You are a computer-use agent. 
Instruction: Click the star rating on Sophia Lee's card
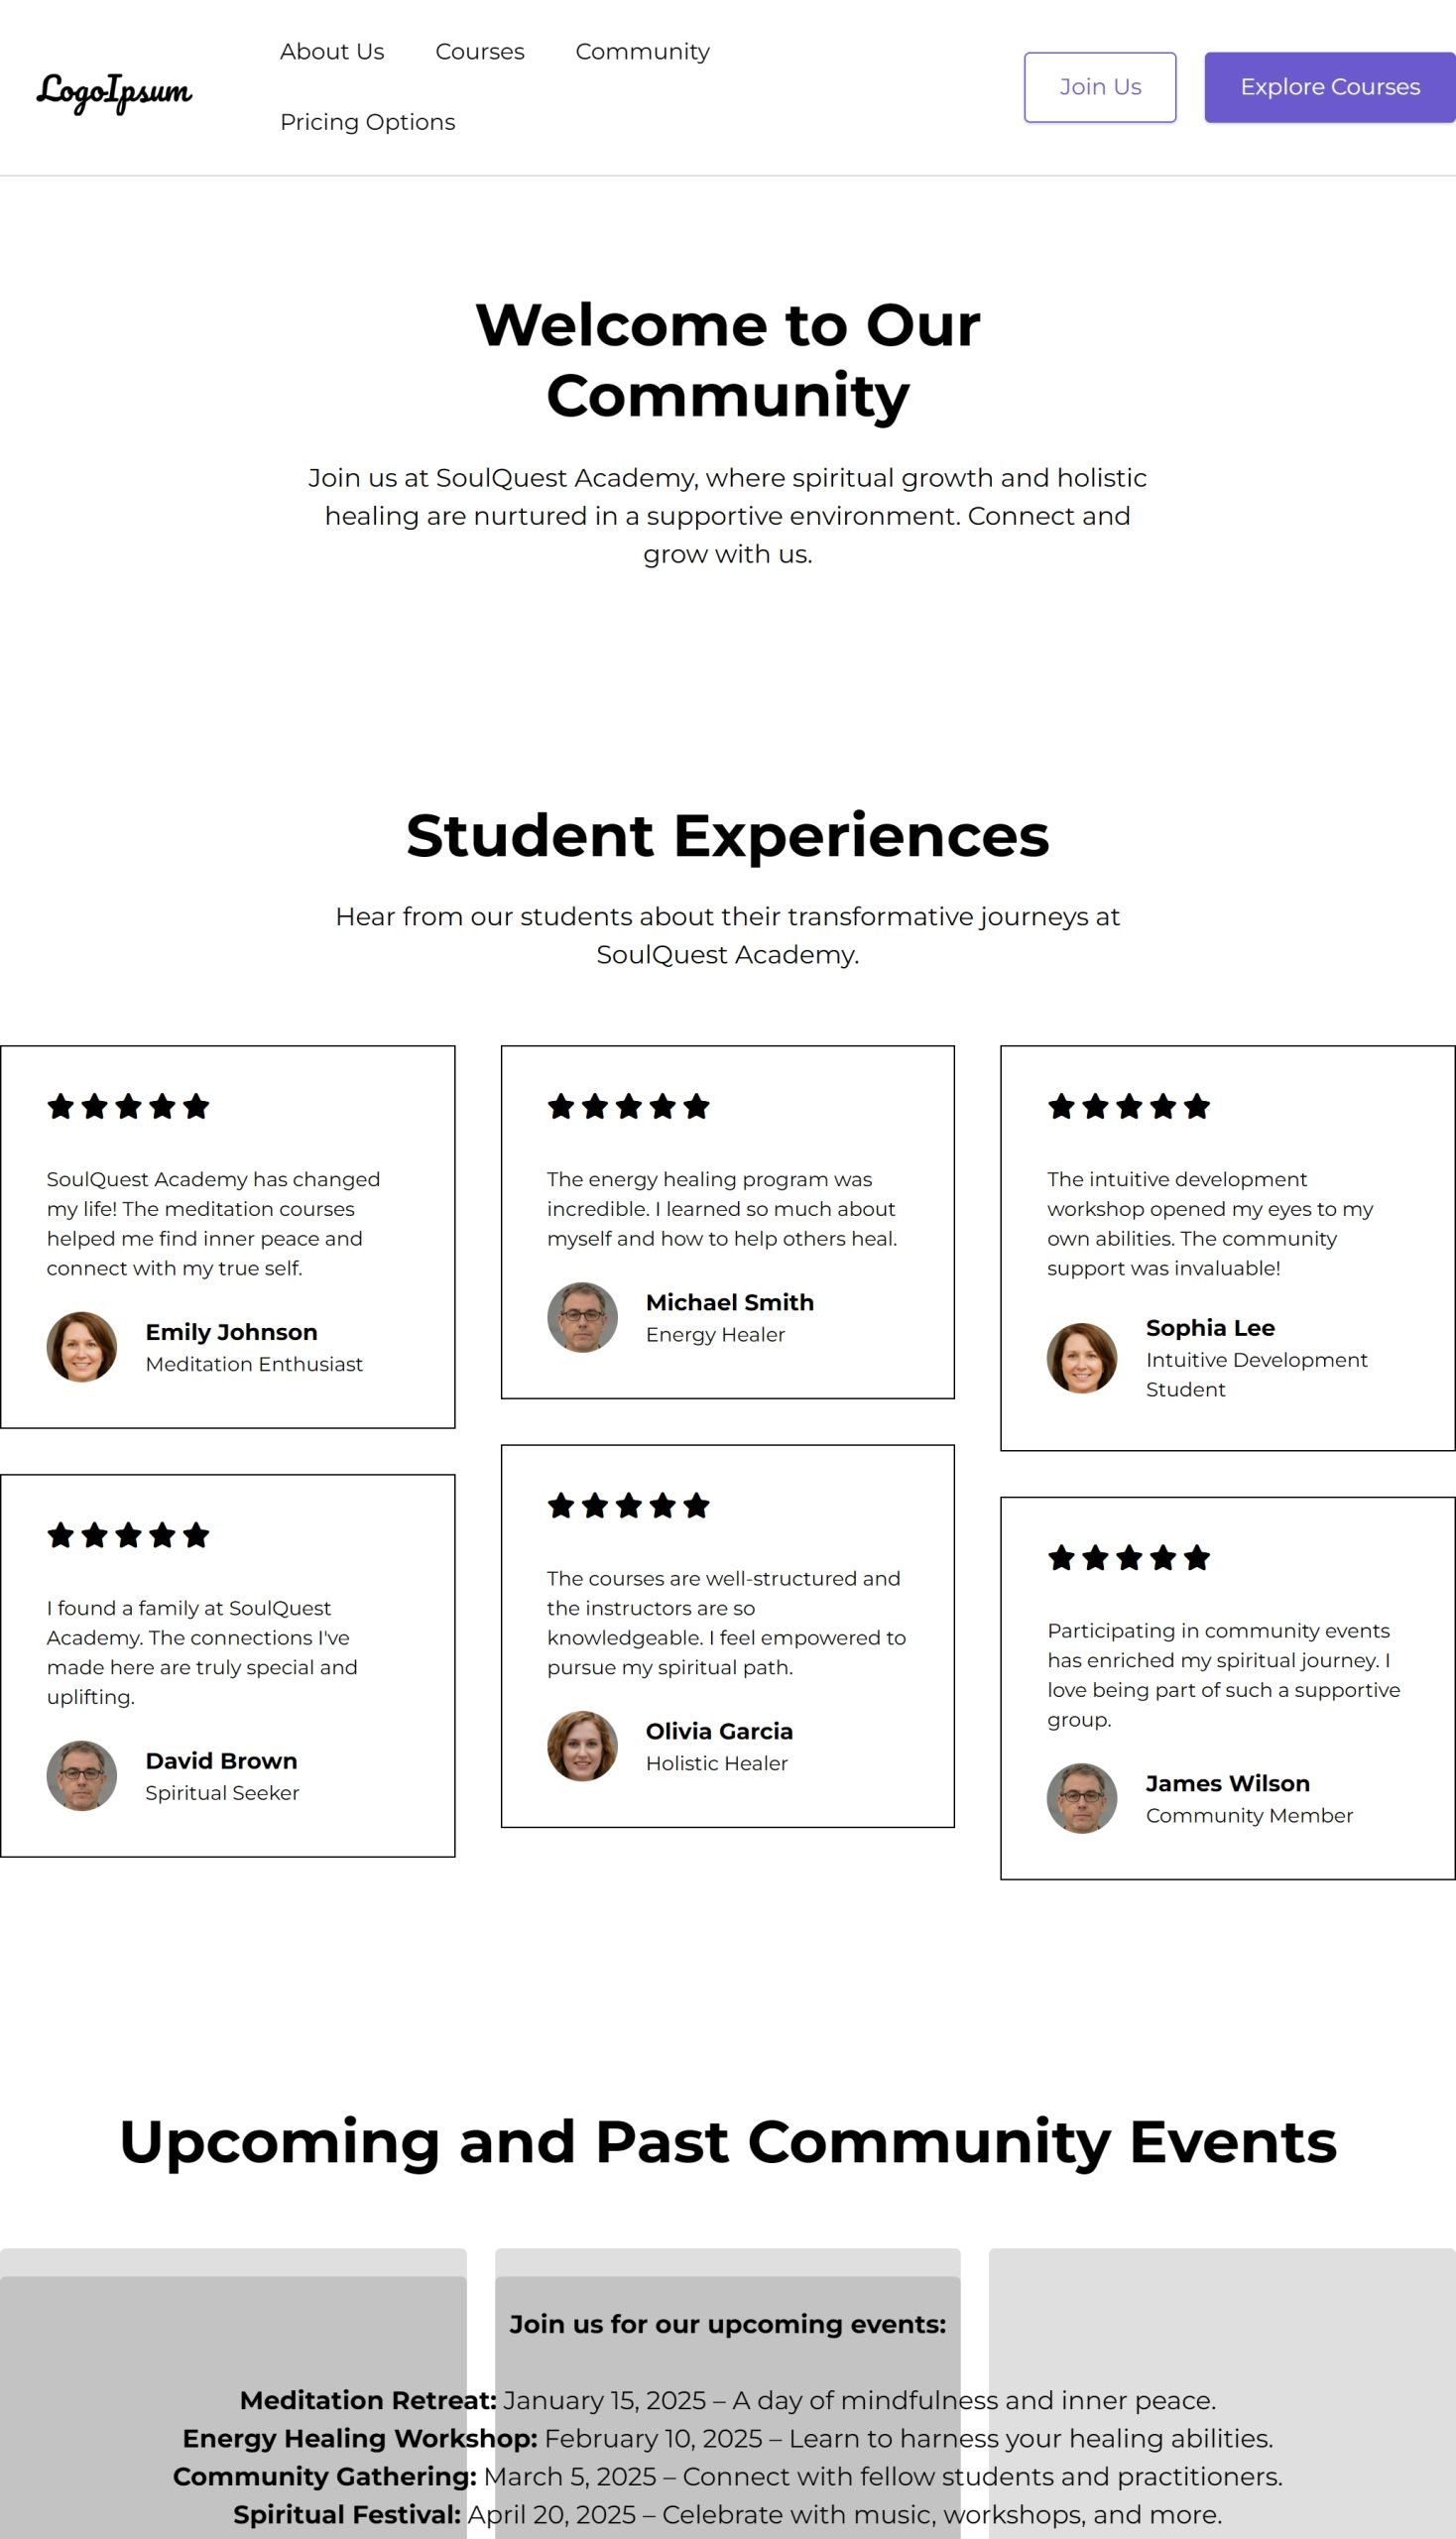click(x=1129, y=1106)
